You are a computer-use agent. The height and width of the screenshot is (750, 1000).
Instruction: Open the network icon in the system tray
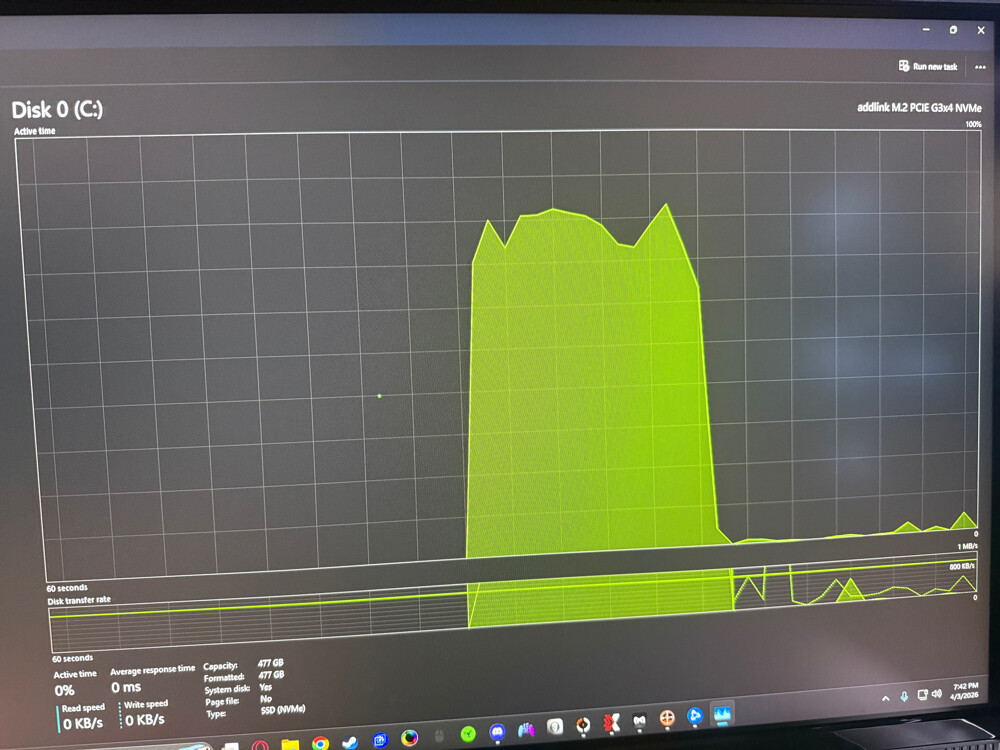pos(922,695)
